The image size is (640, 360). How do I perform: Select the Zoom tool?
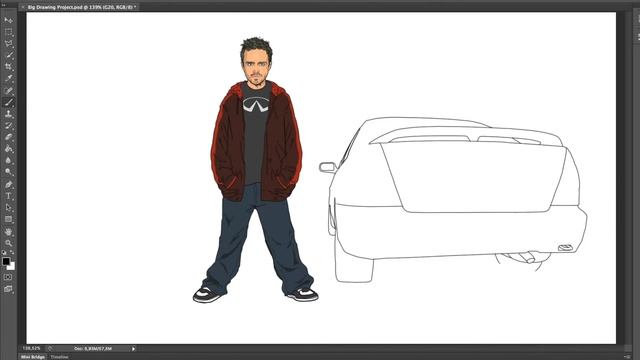pyautogui.click(x=8, y=243)
